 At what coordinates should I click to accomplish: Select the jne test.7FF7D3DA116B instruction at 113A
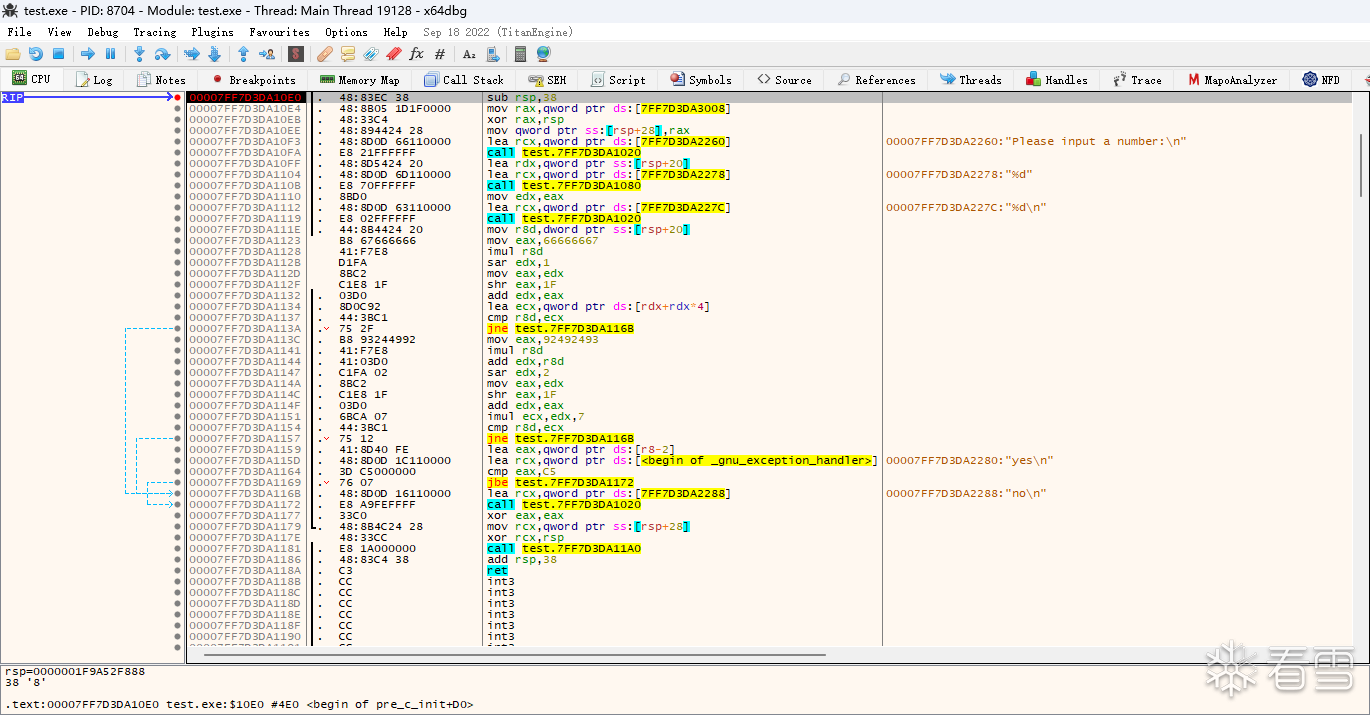point(560,328)
